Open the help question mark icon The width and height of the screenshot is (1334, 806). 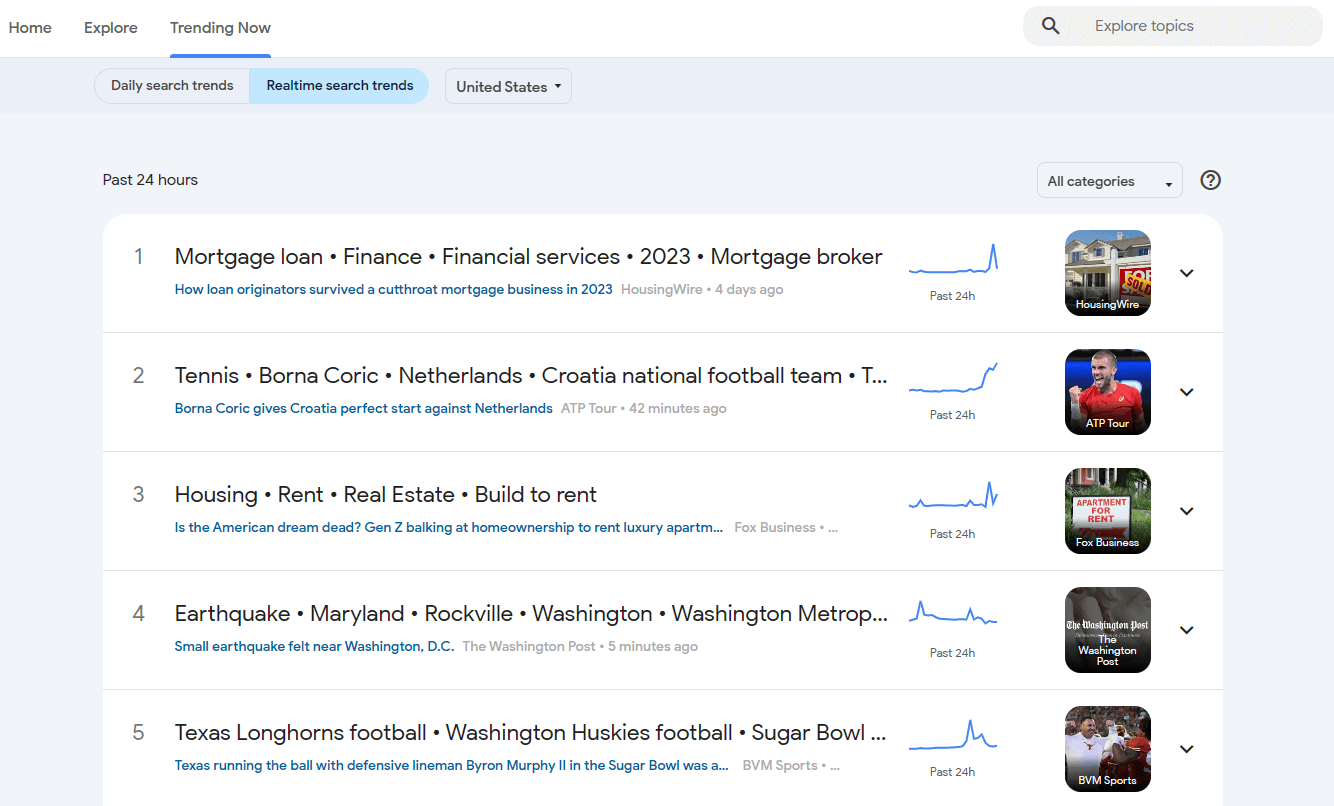[1210, 180]
